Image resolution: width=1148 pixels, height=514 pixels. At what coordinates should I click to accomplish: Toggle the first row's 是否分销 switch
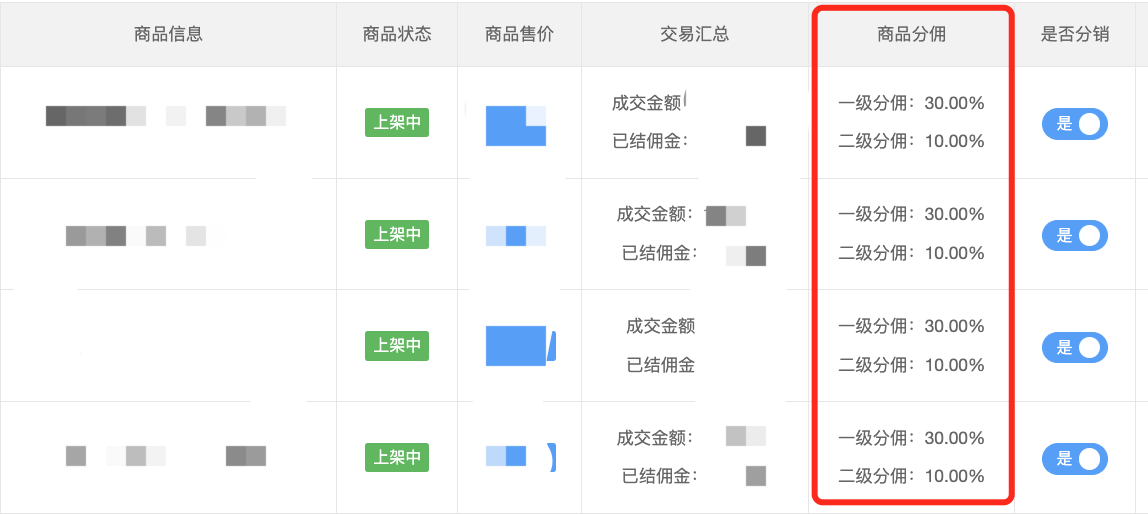point(1074,124)
